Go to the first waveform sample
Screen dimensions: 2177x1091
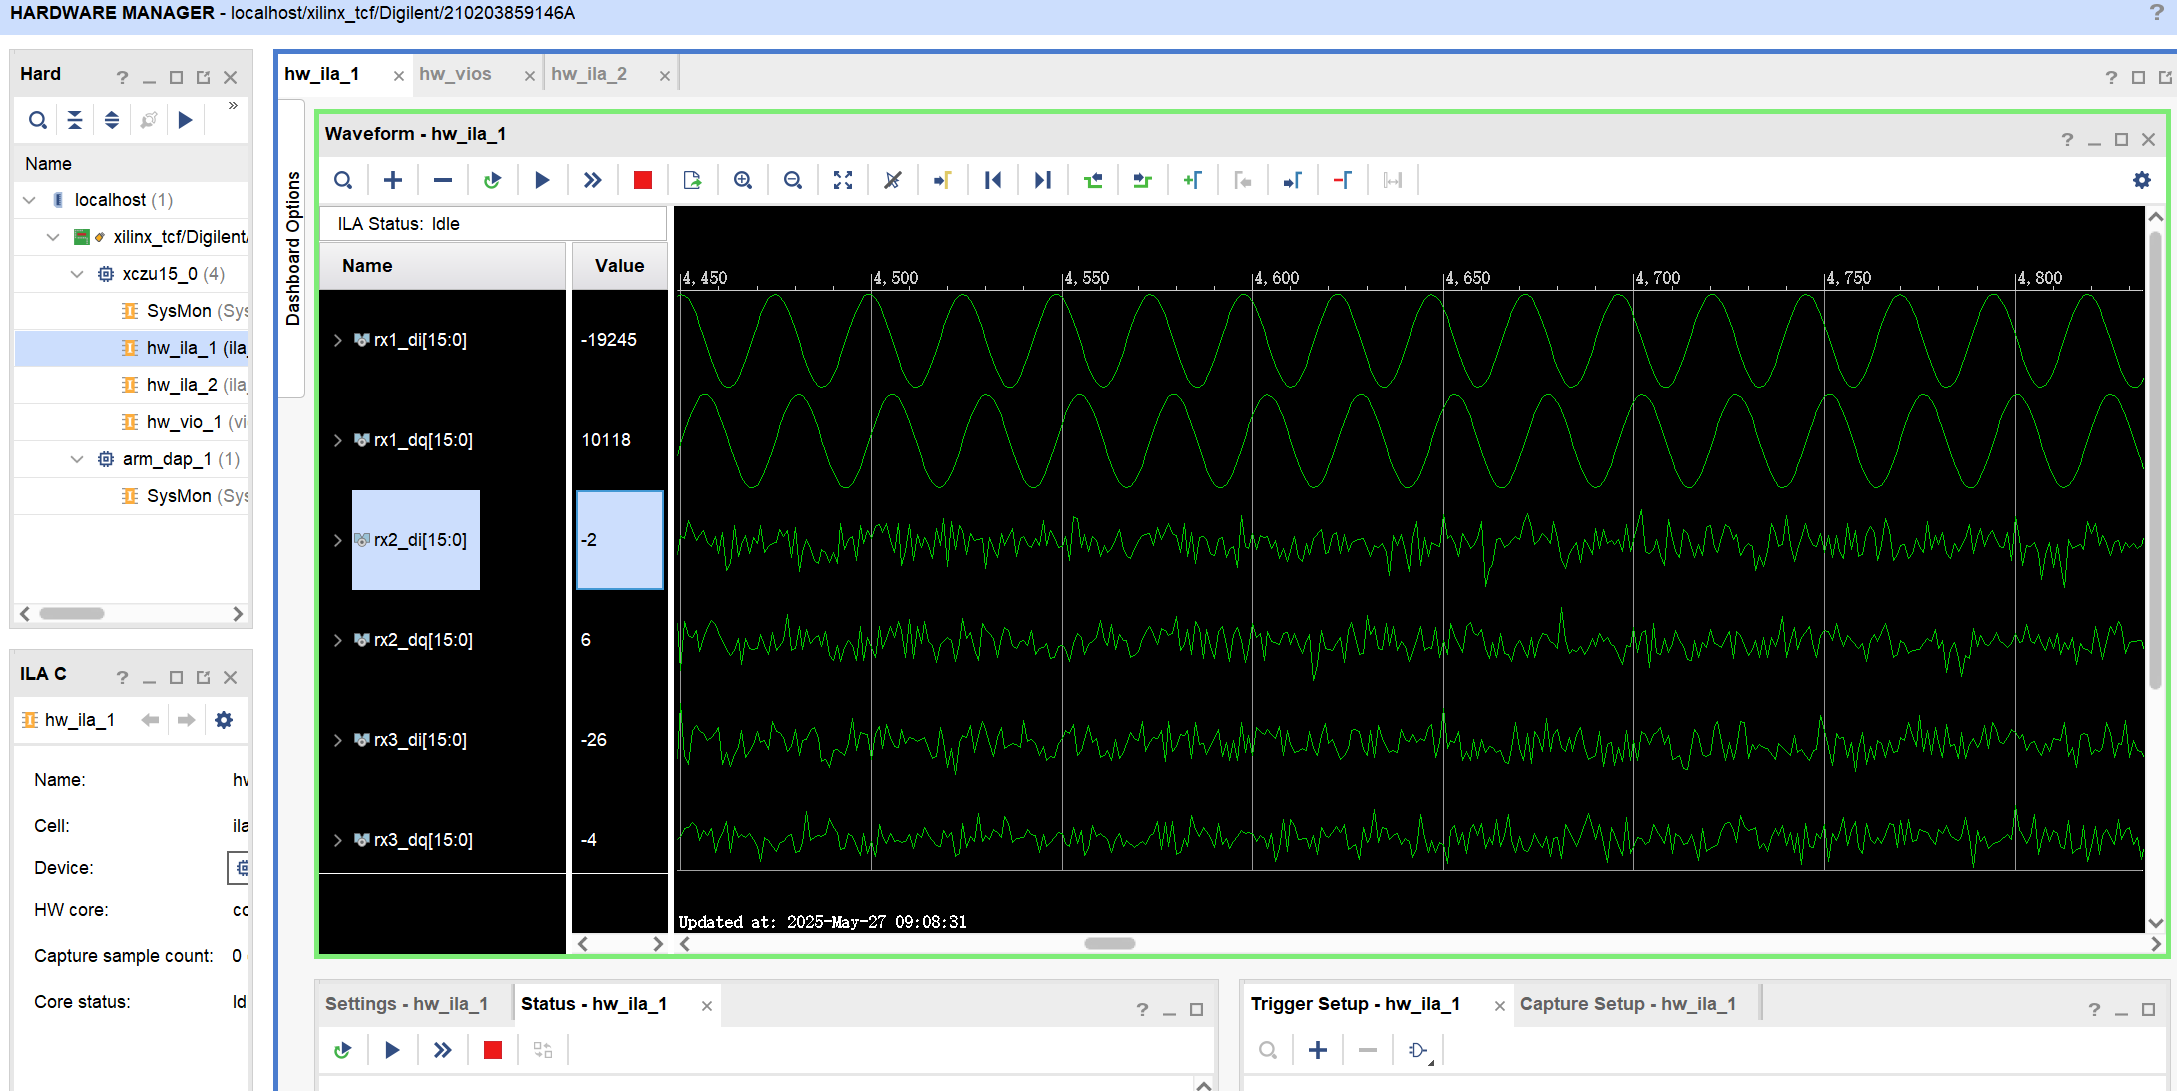(x=992, y=180)
